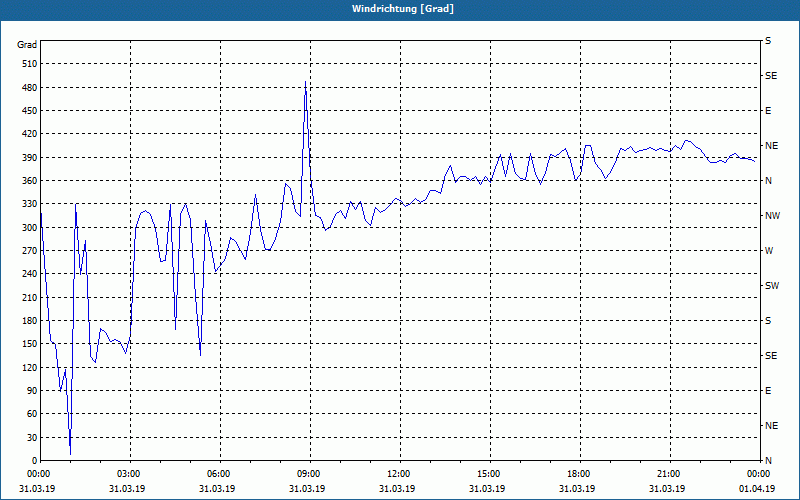800x500 pixels.
Task: Click the 'Windrichtung [Grad]' chart title
Action: click(403, 9)
